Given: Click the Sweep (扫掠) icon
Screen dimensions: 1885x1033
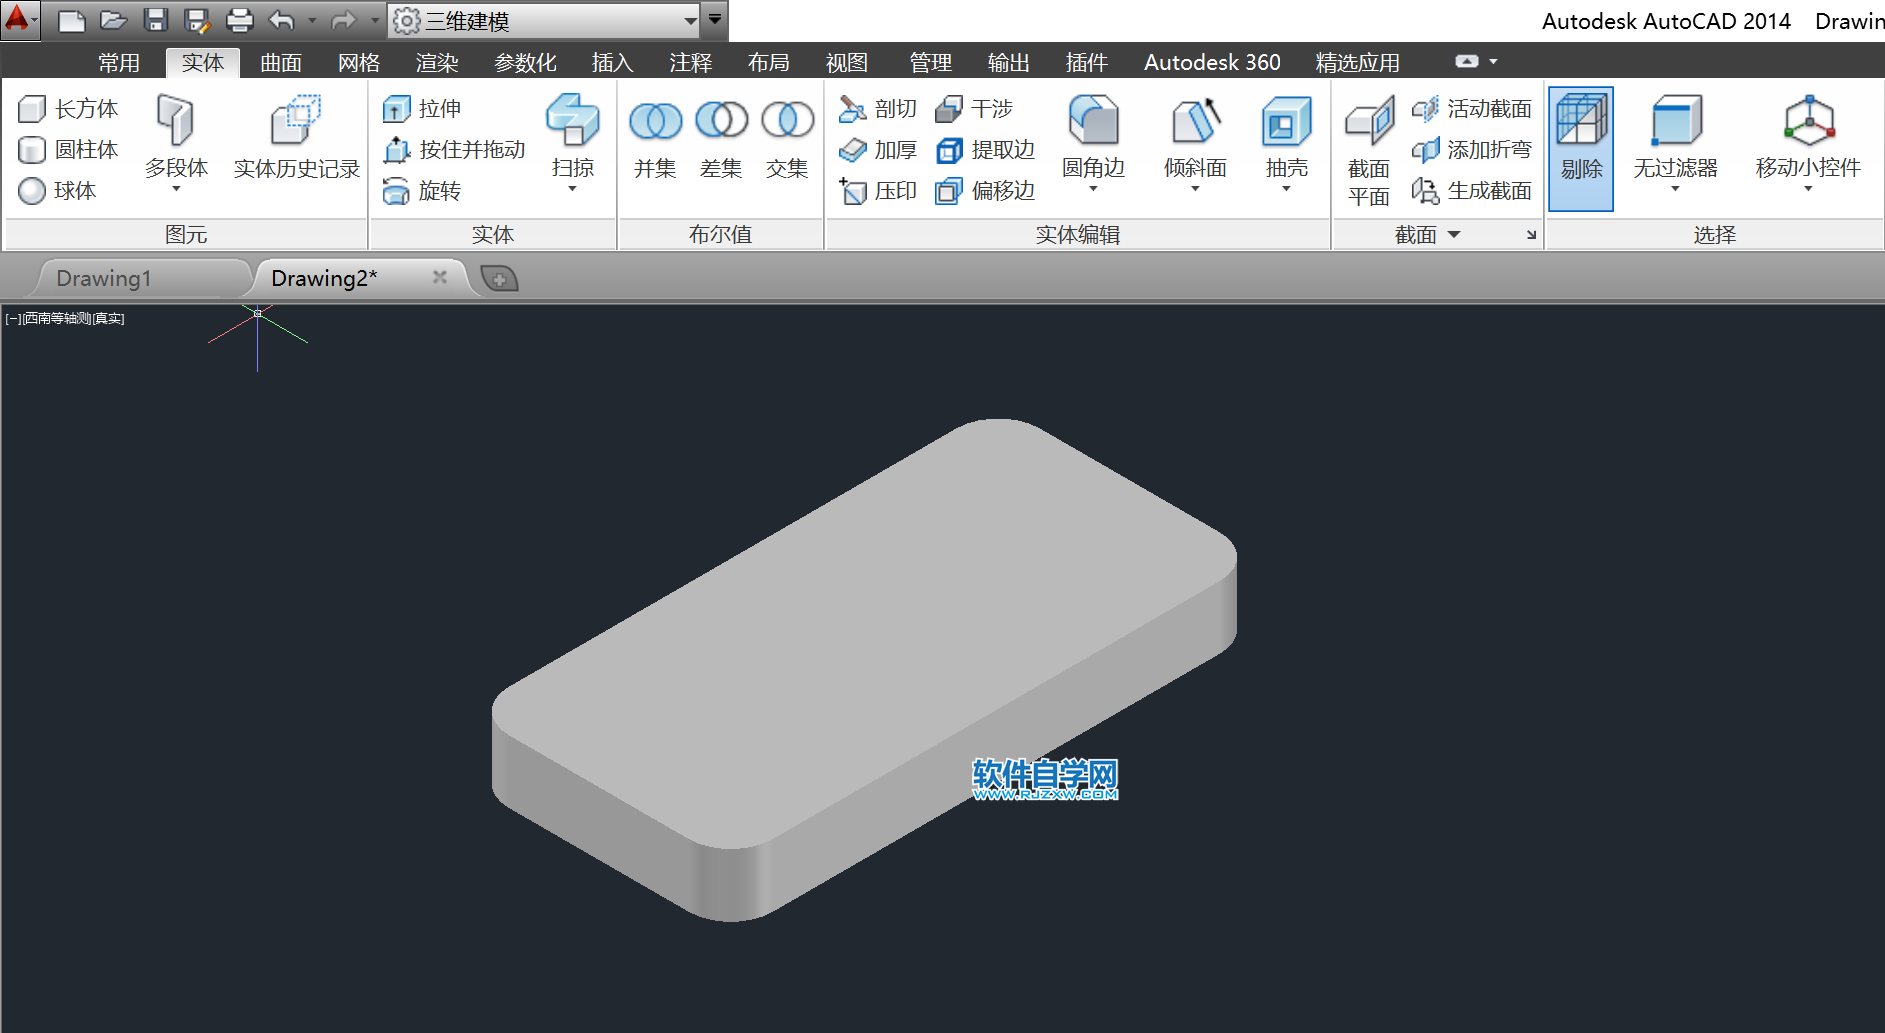Looking at the screenshot, I should coord(573,120).
